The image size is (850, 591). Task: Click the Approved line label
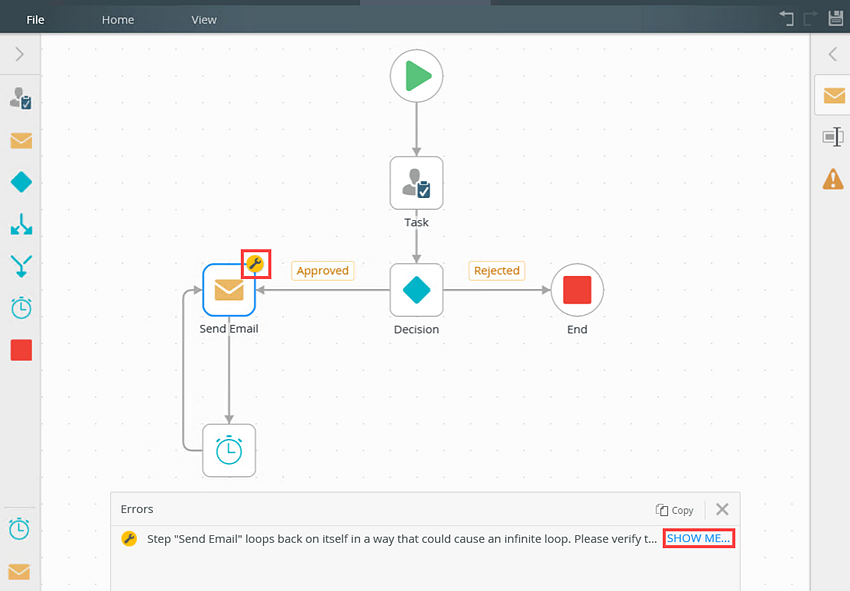pyautogui.click(x=323, y=271)
